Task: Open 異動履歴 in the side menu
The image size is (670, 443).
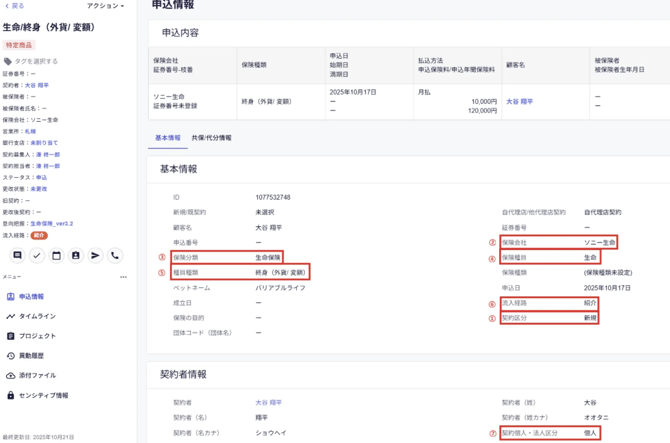Action: pyautogui.click(x=37, y=356)
